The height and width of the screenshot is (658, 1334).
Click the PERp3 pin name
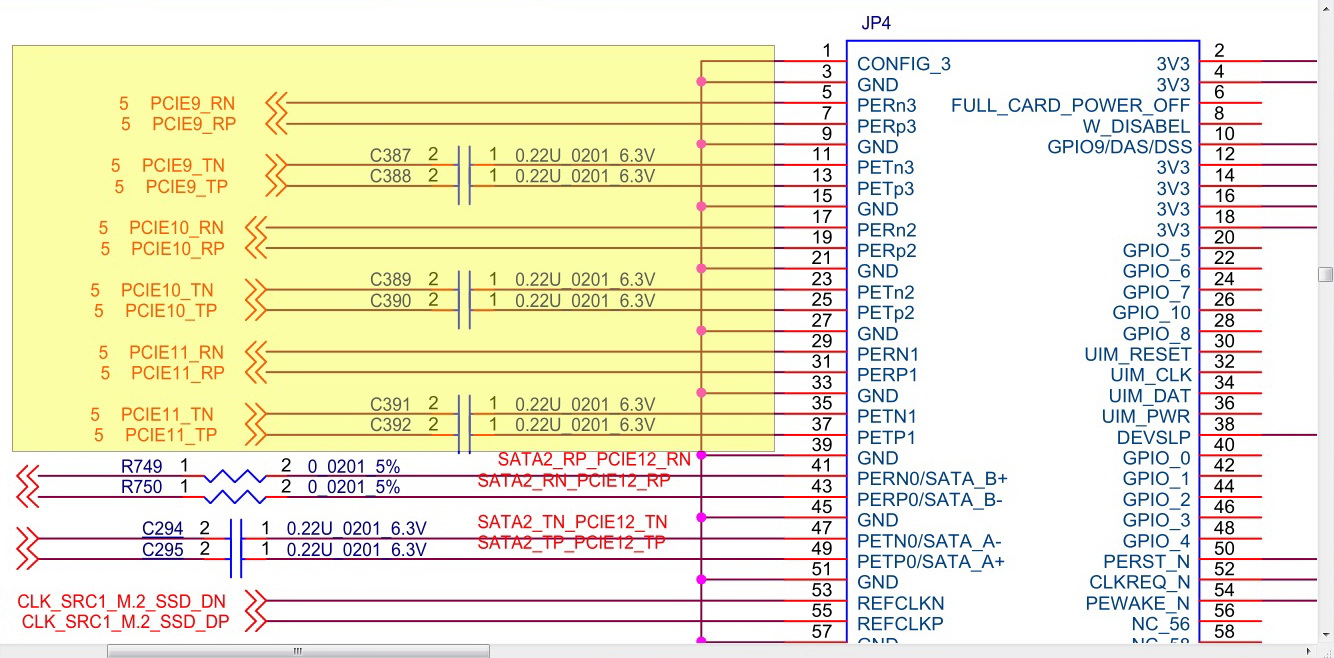(887, 126)
